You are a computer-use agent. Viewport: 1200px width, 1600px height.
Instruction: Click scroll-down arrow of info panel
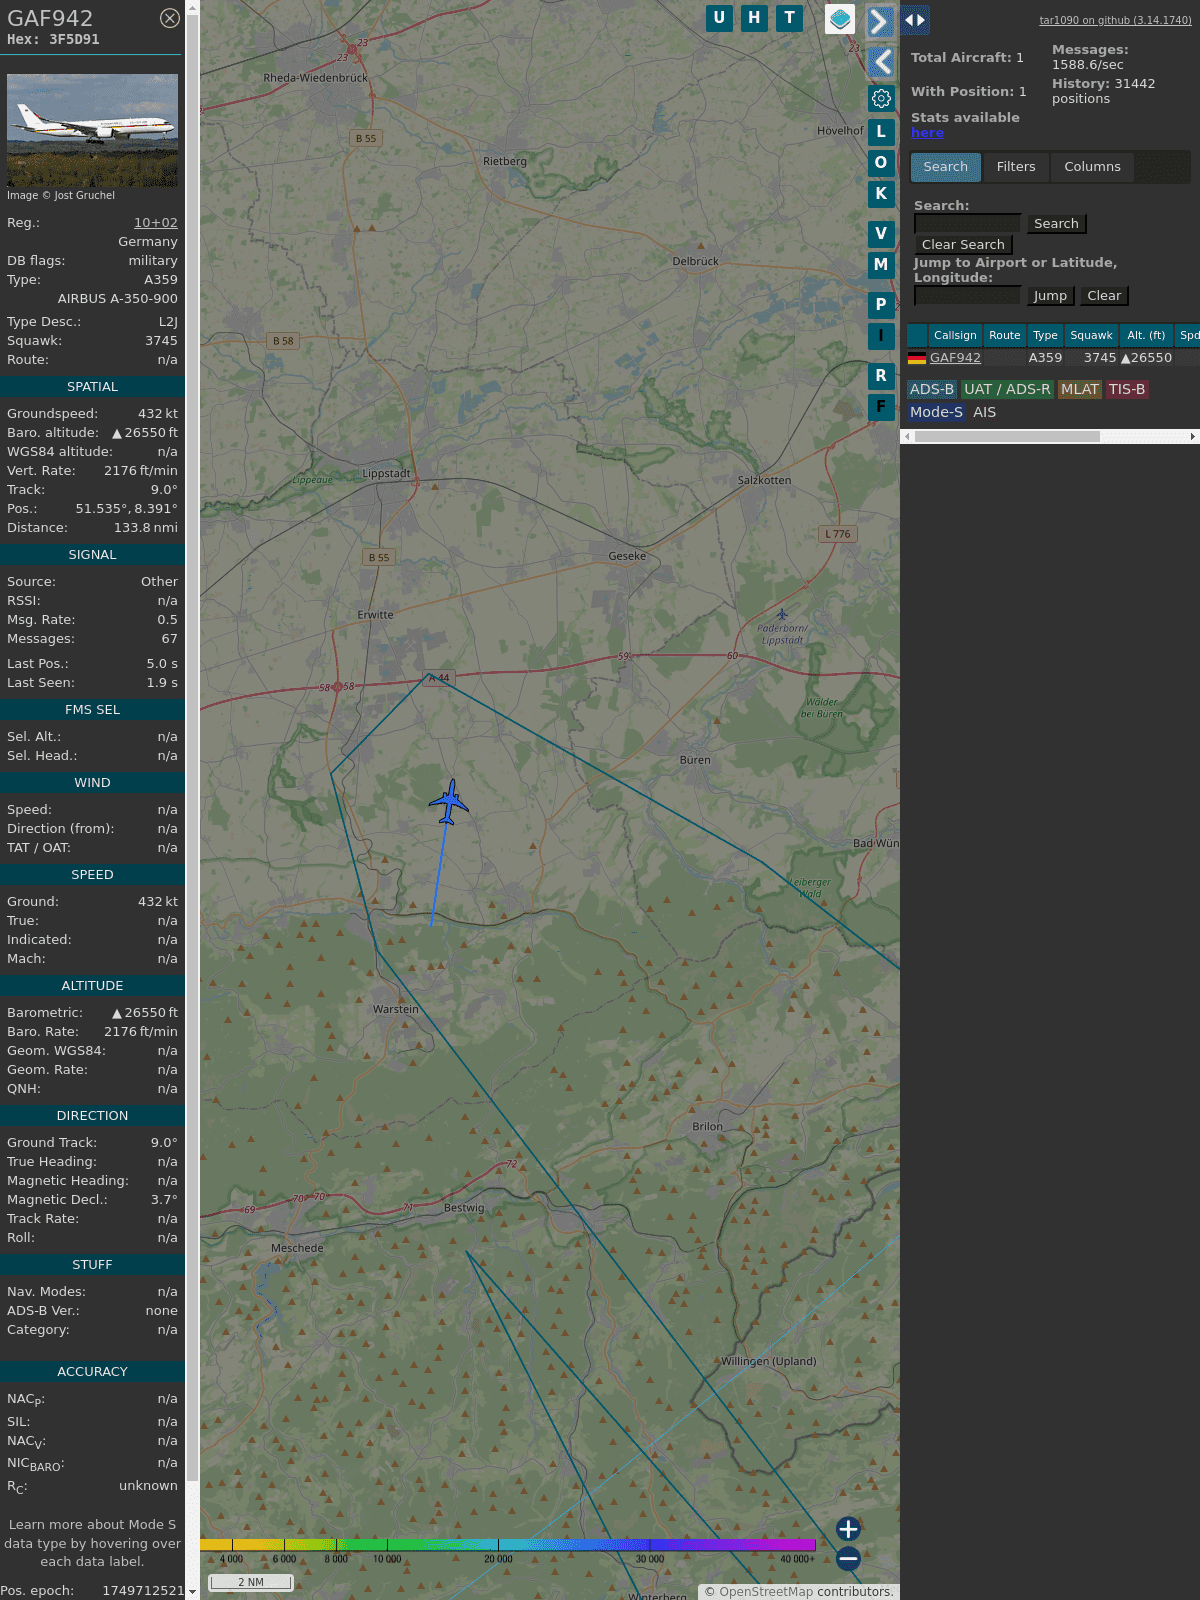coord(192,1592)
